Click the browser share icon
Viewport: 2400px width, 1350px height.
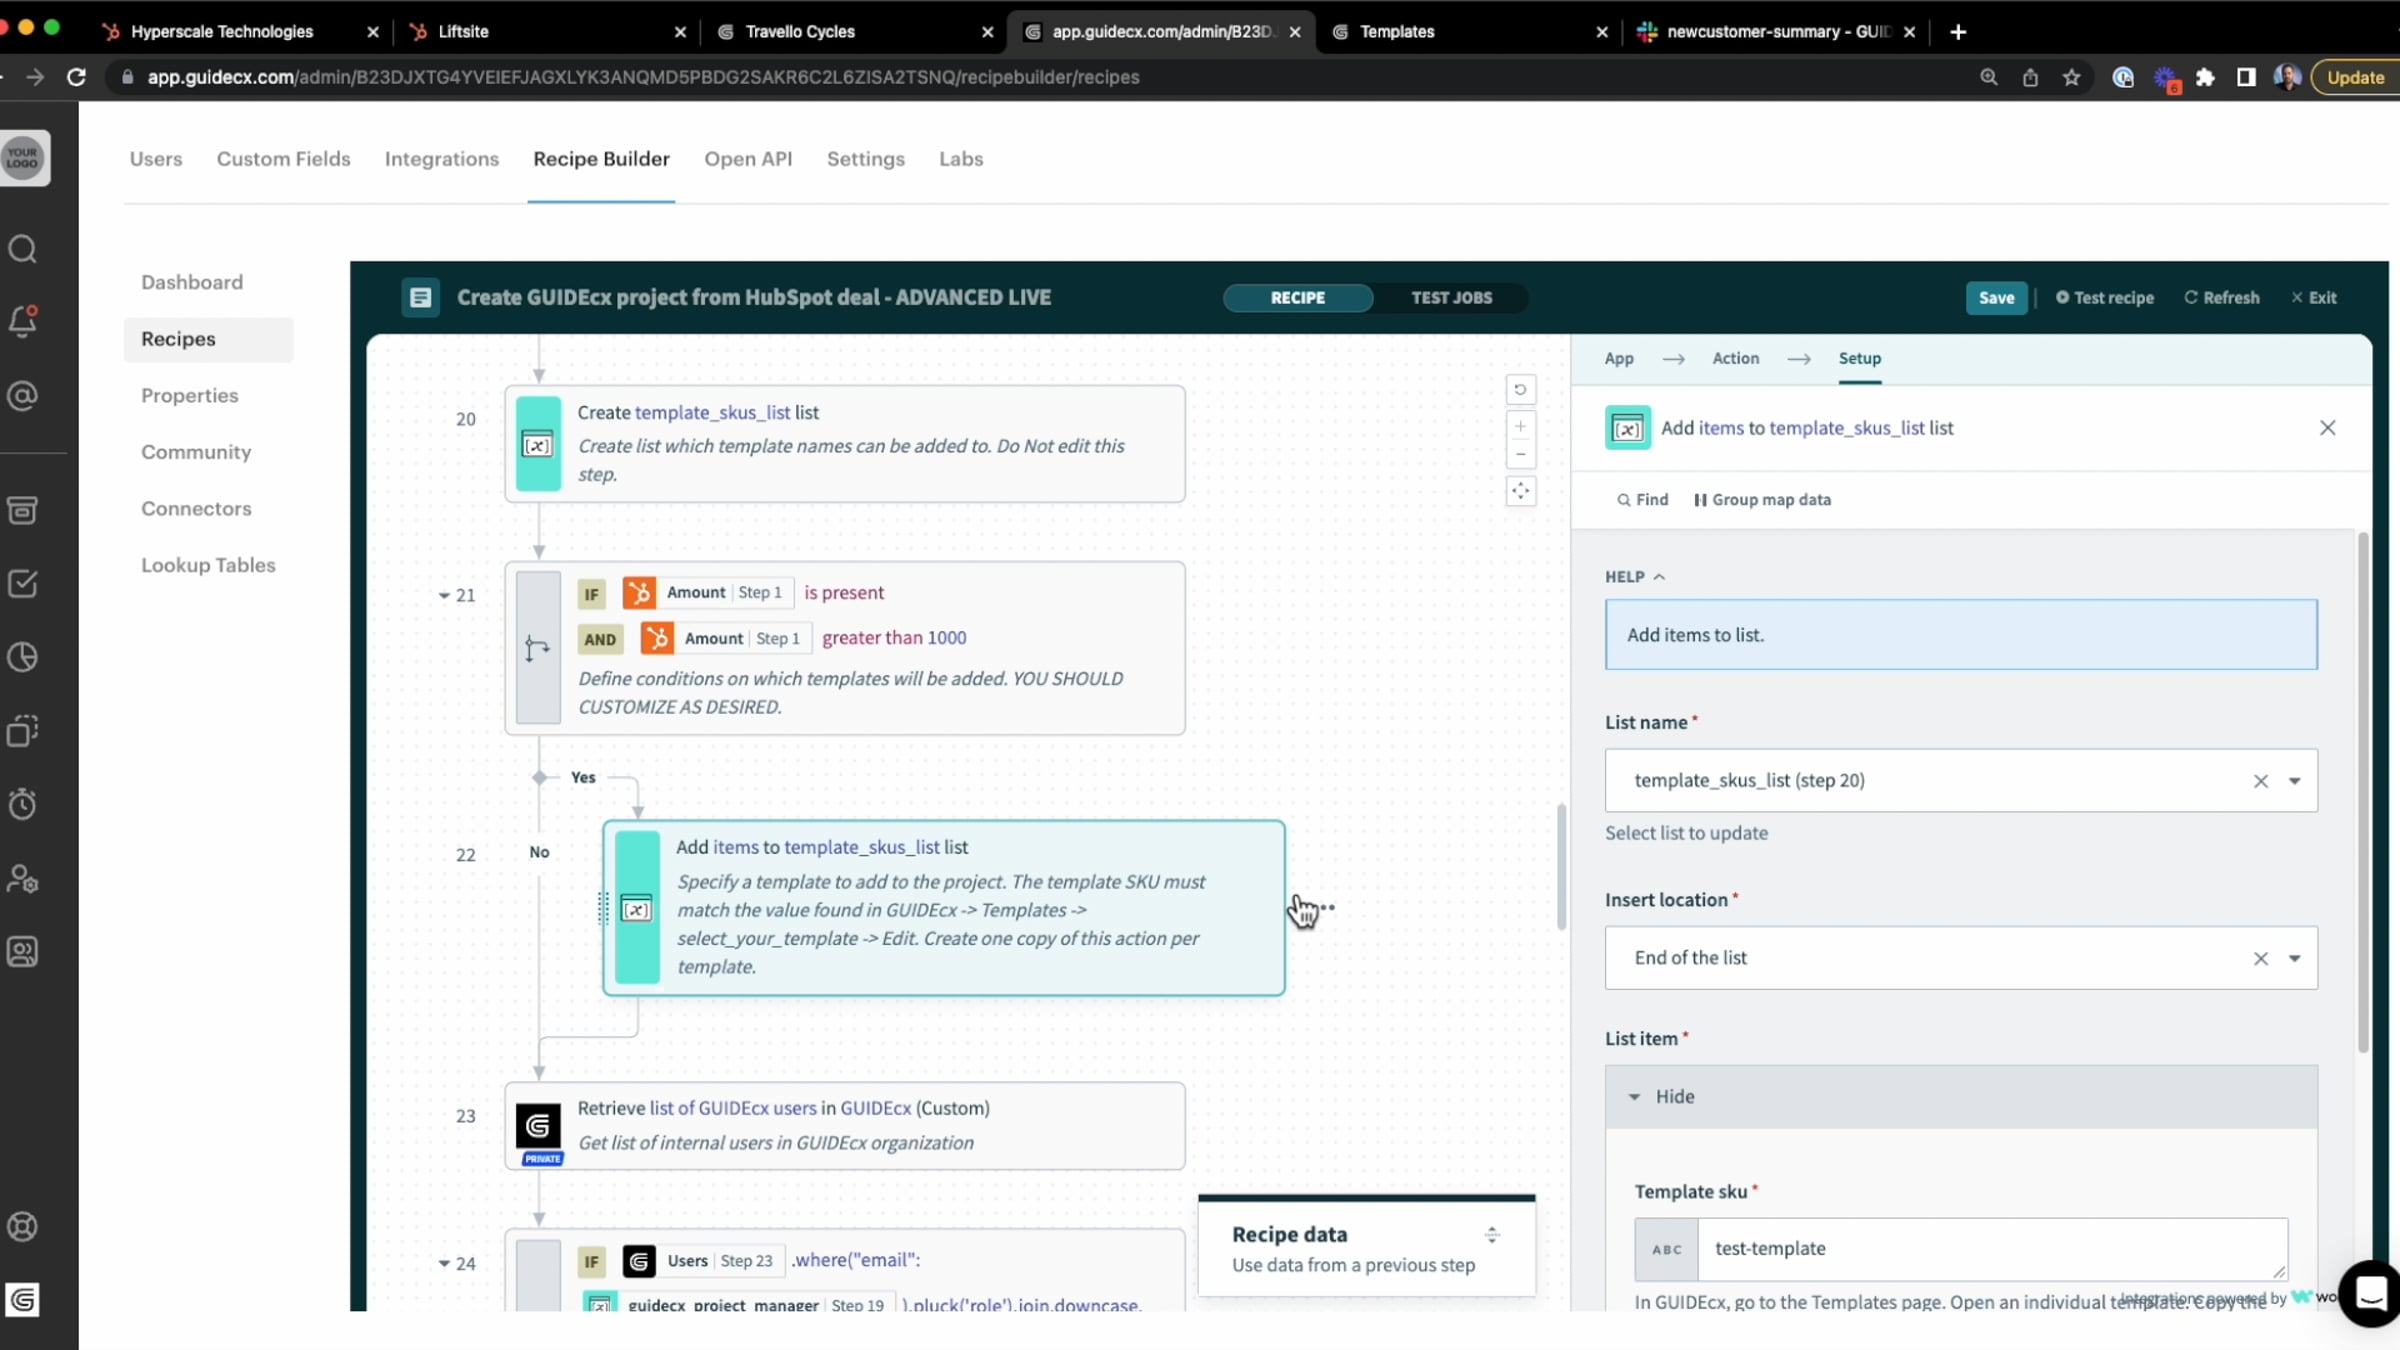click(2030, 77)
